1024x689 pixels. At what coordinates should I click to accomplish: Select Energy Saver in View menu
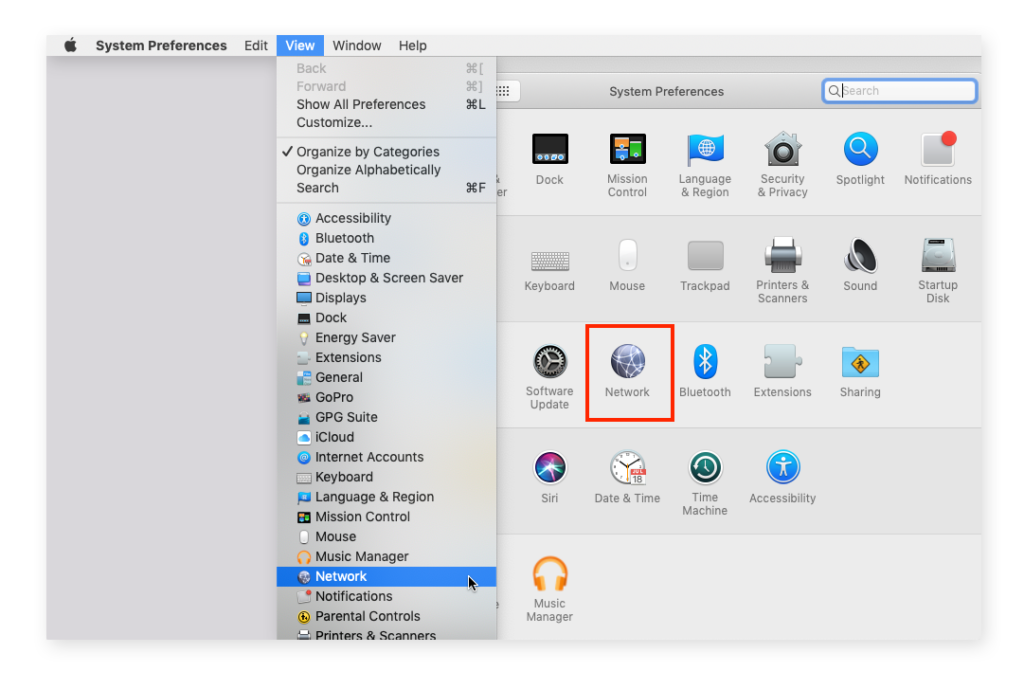click(387, 338)
